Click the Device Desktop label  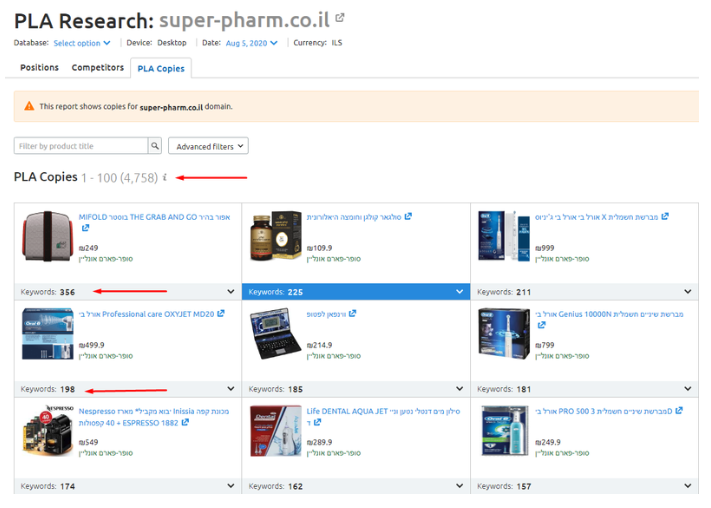156,43
